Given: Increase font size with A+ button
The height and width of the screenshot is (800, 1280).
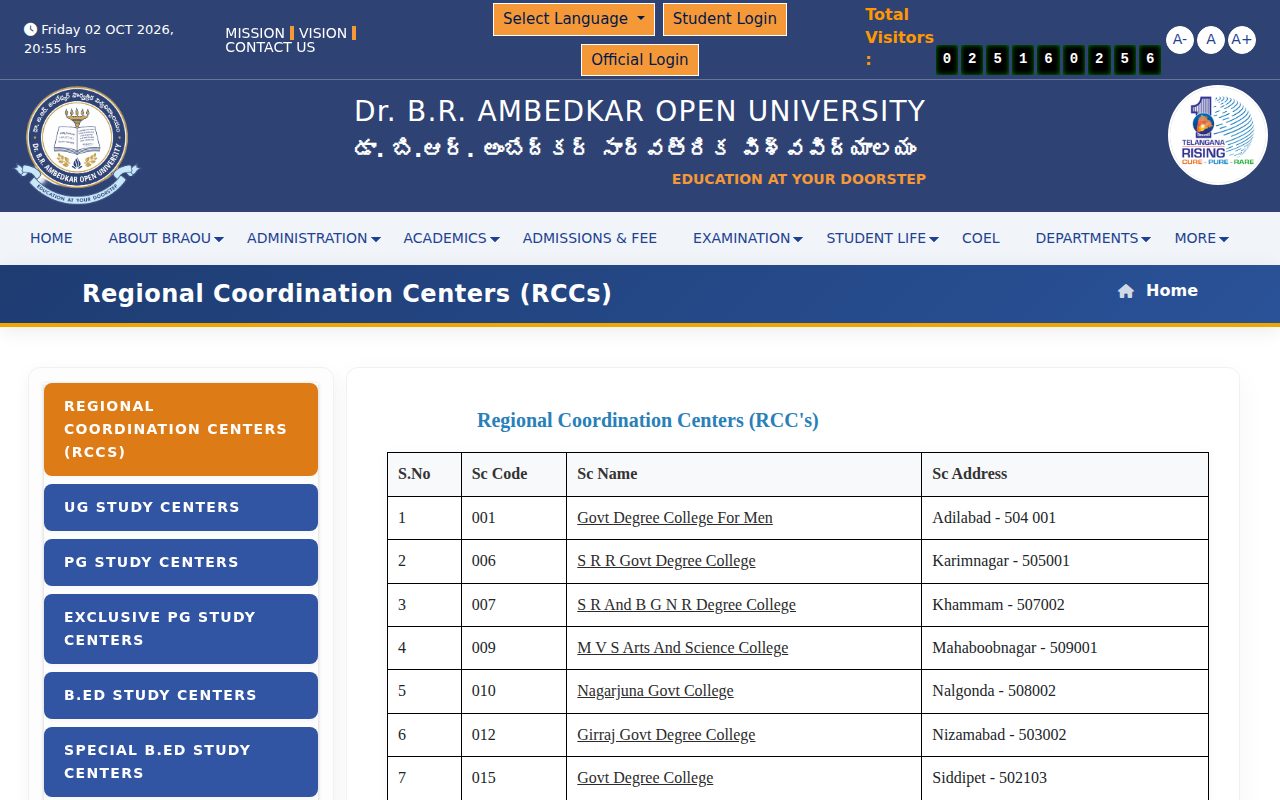Looking at the screenshot, I should click(x=1242, y=40).
